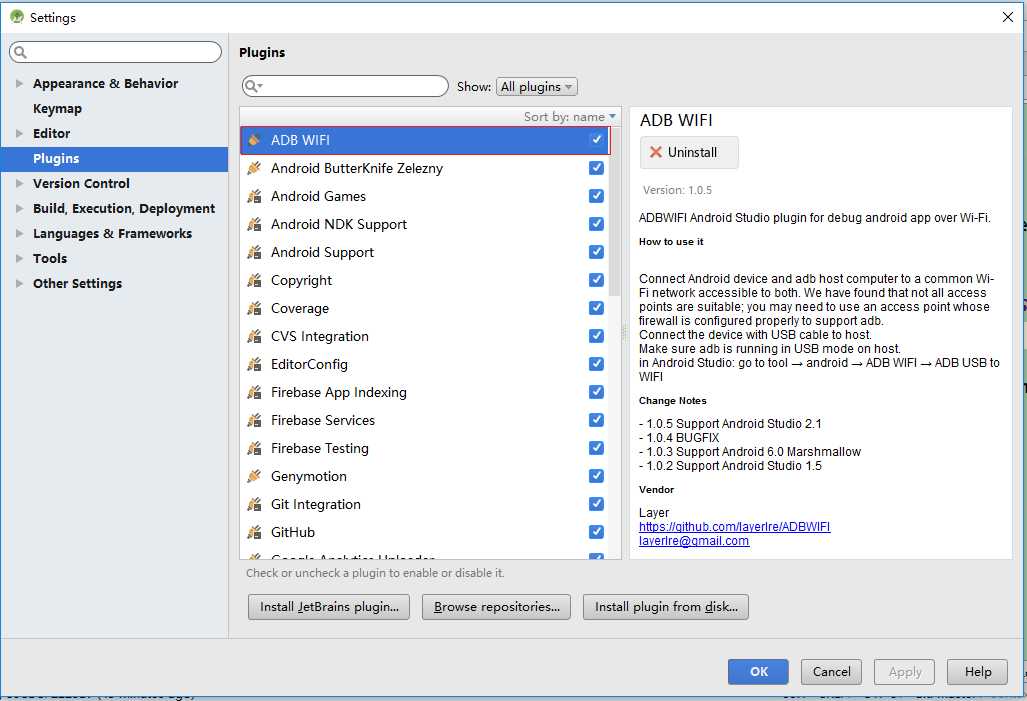Click the Firebase Testing plugin icon

point(254,448)
